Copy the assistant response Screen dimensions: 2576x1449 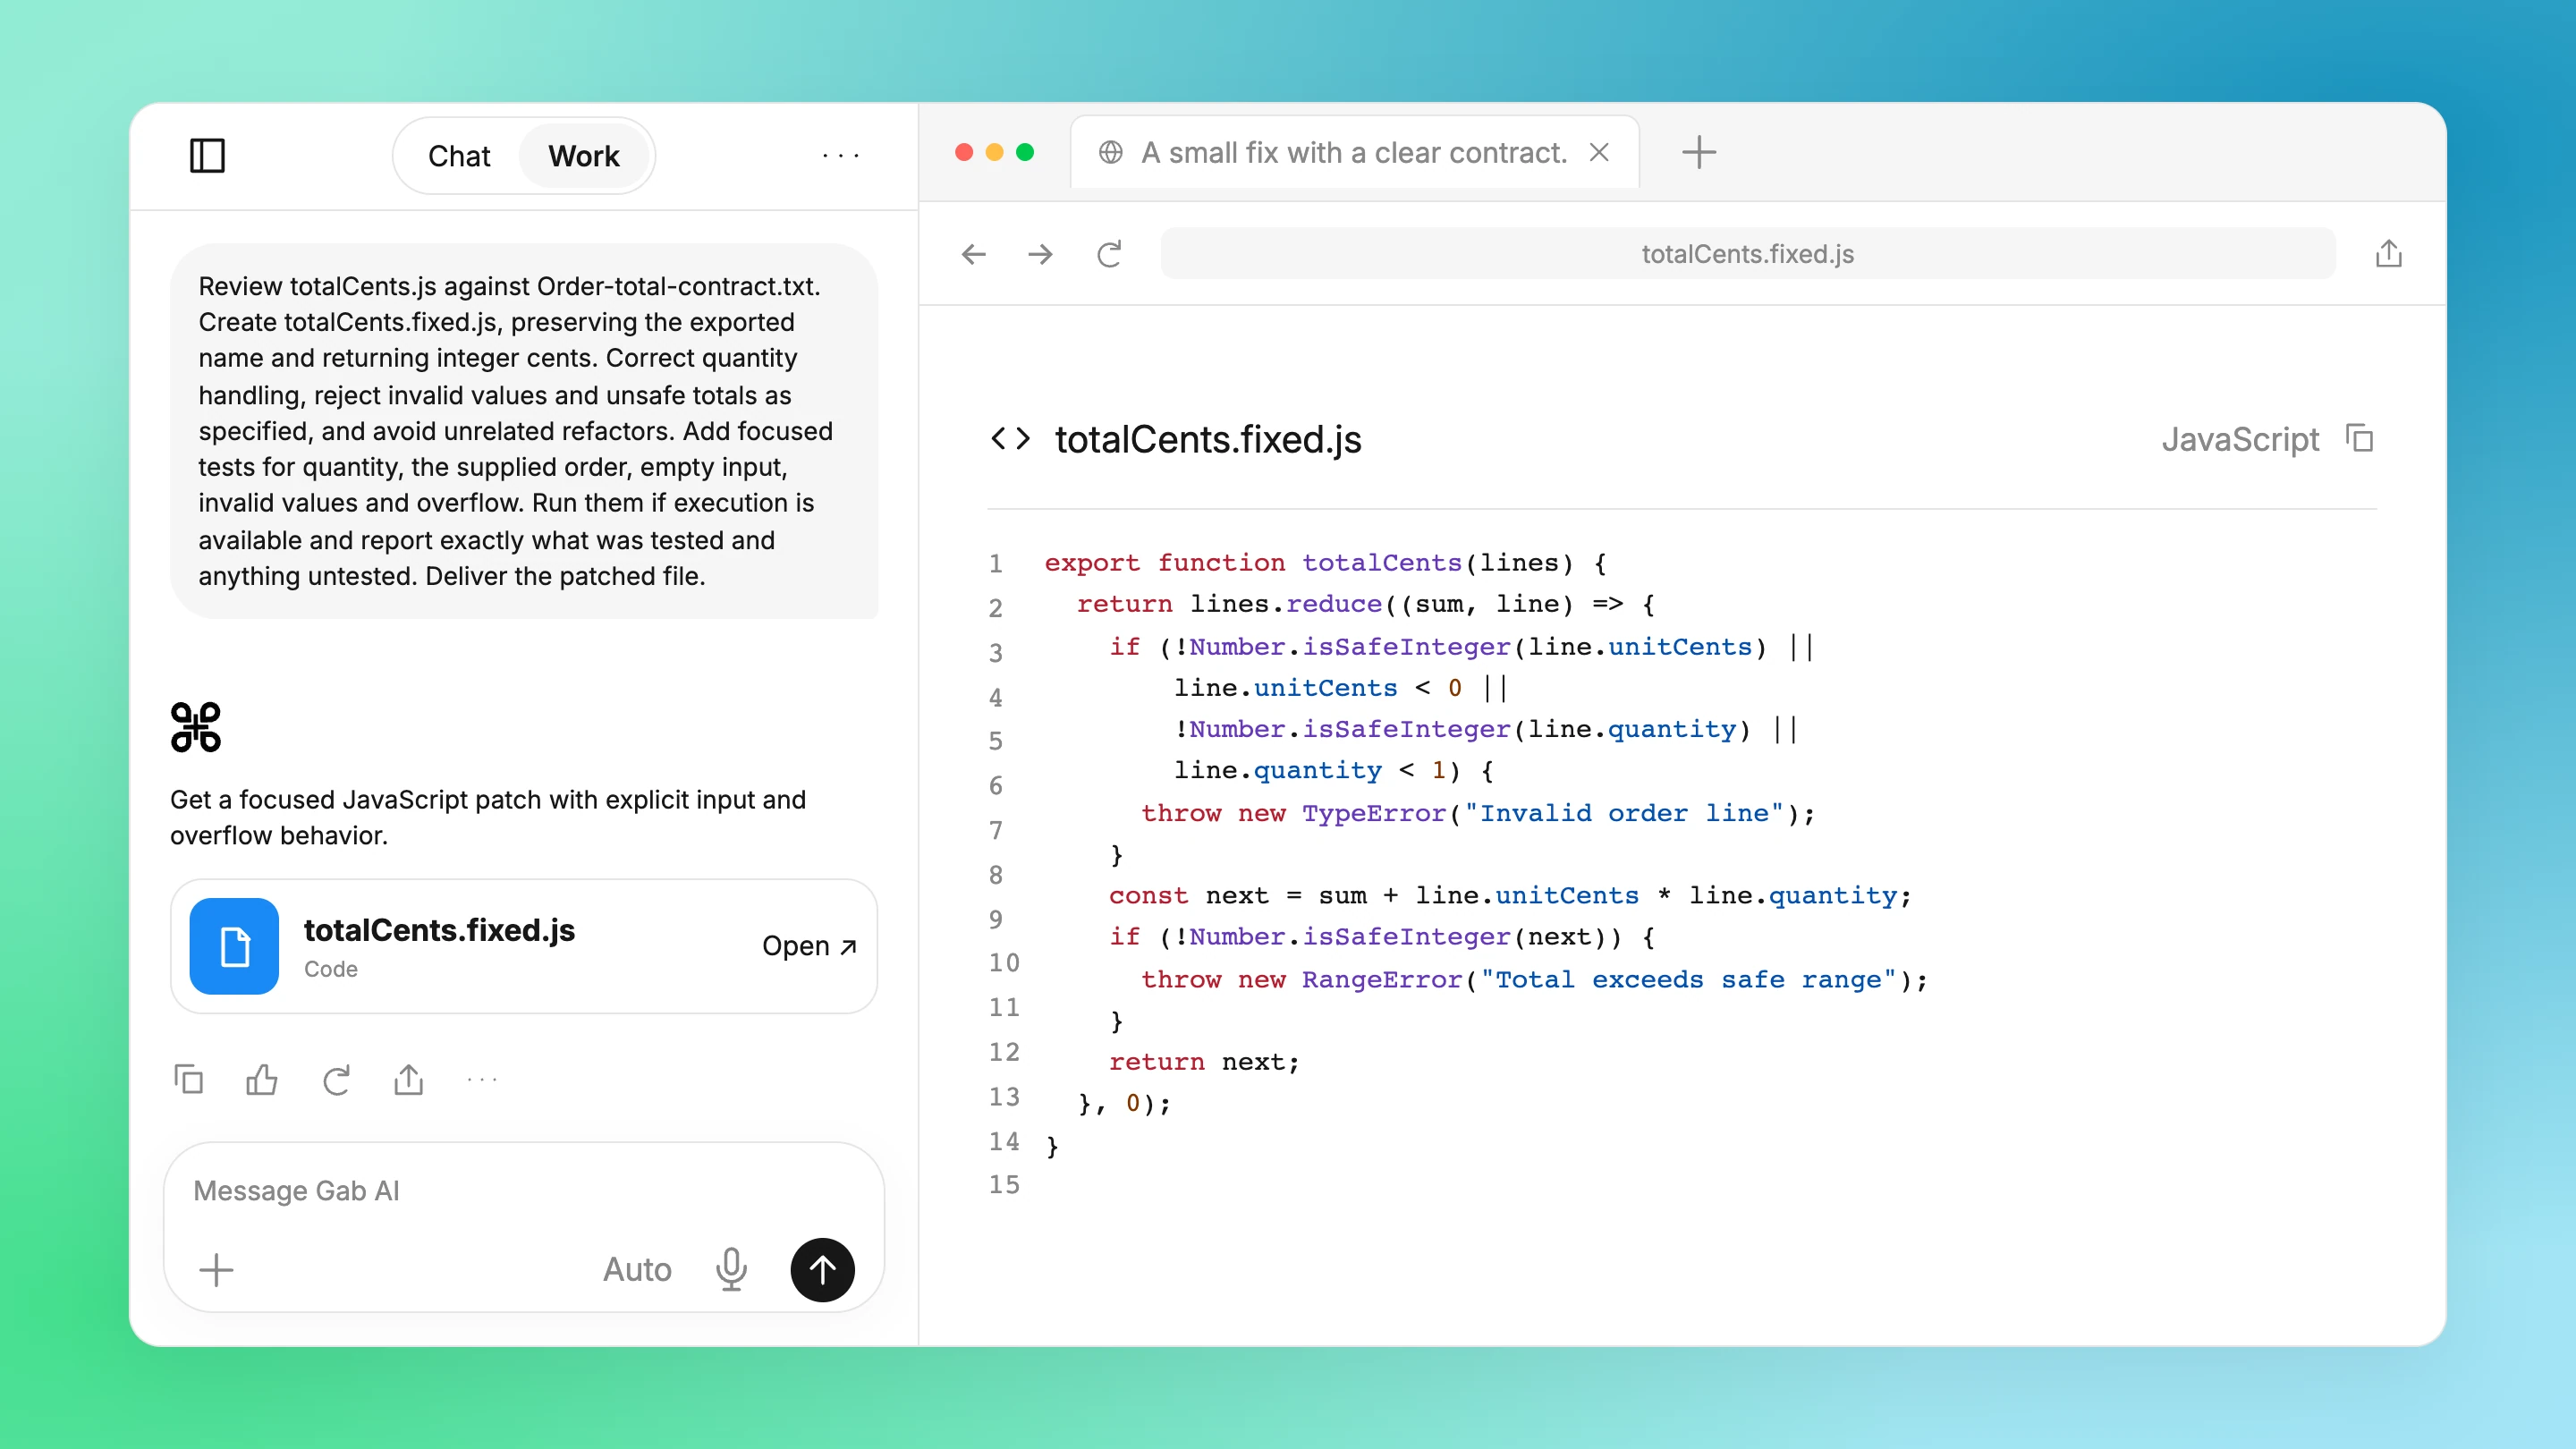pyautogui.click(x=188, y=1080)
